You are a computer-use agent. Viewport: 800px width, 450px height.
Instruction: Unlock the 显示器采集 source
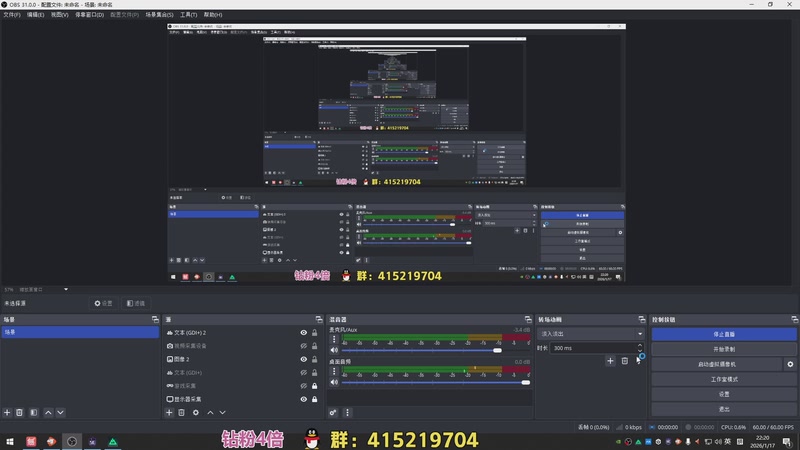point(315,399)
